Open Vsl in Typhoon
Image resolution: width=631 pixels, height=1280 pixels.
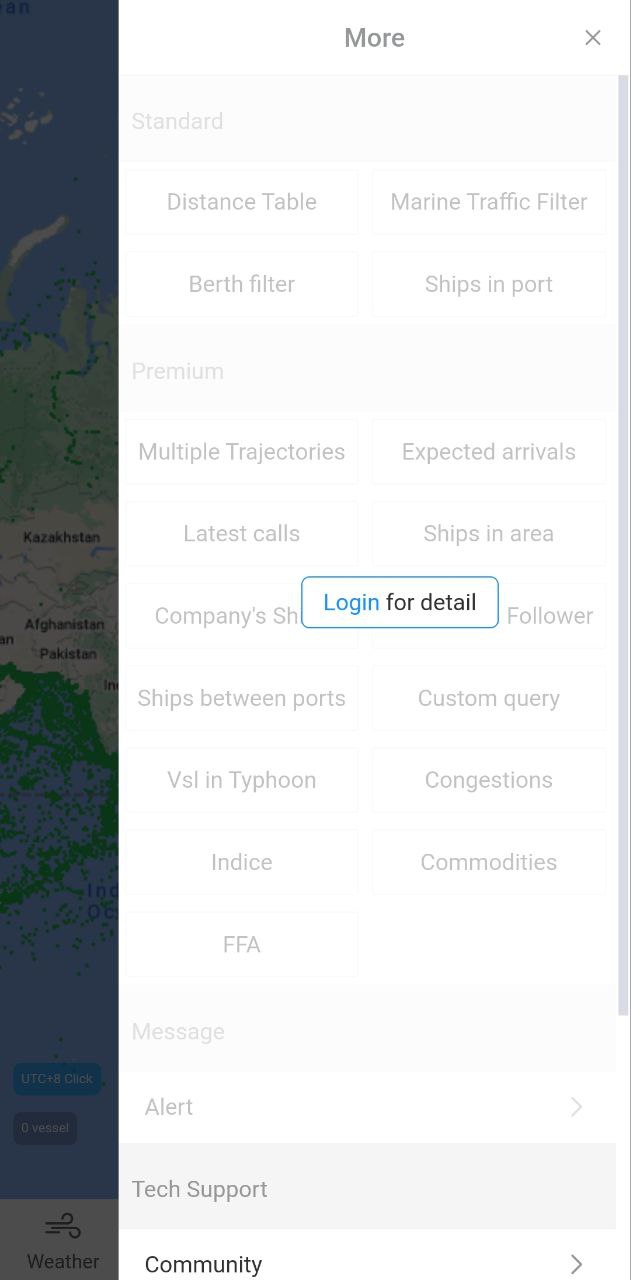click(x=241, y=780)
